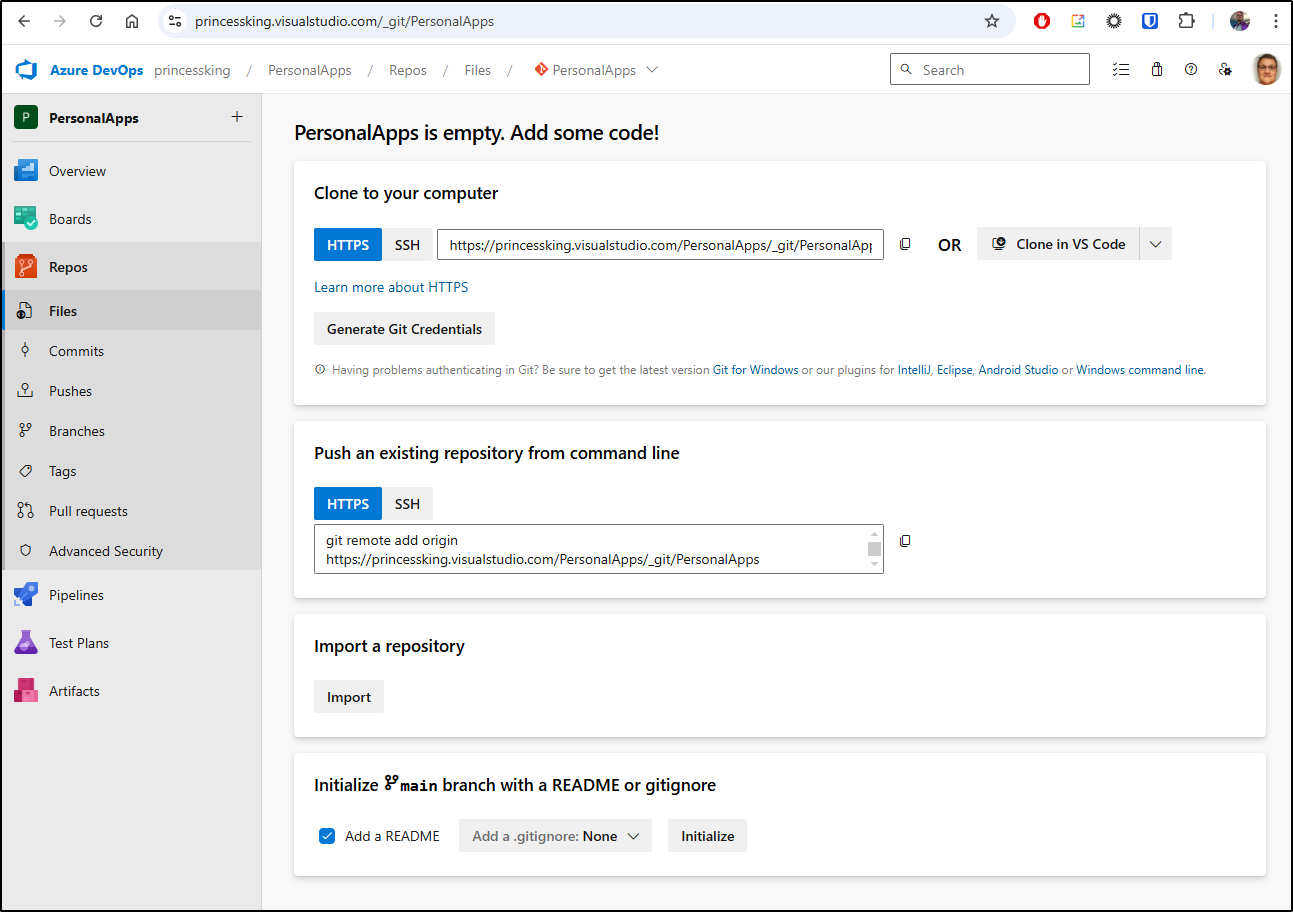Screen dimensions: 1293x912
Task: Open the work items list icon in header
Action: point(1121,70)
